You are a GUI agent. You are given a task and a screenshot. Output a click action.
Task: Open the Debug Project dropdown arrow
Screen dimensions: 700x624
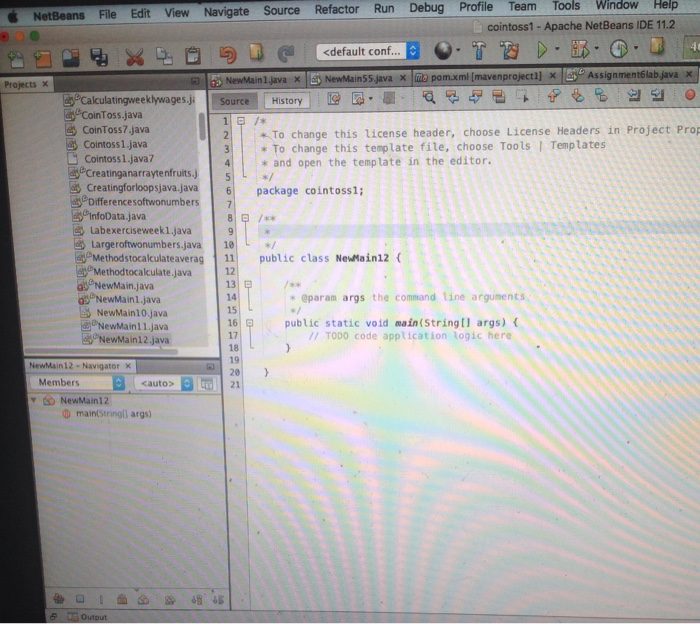click(x=596, y=48)
